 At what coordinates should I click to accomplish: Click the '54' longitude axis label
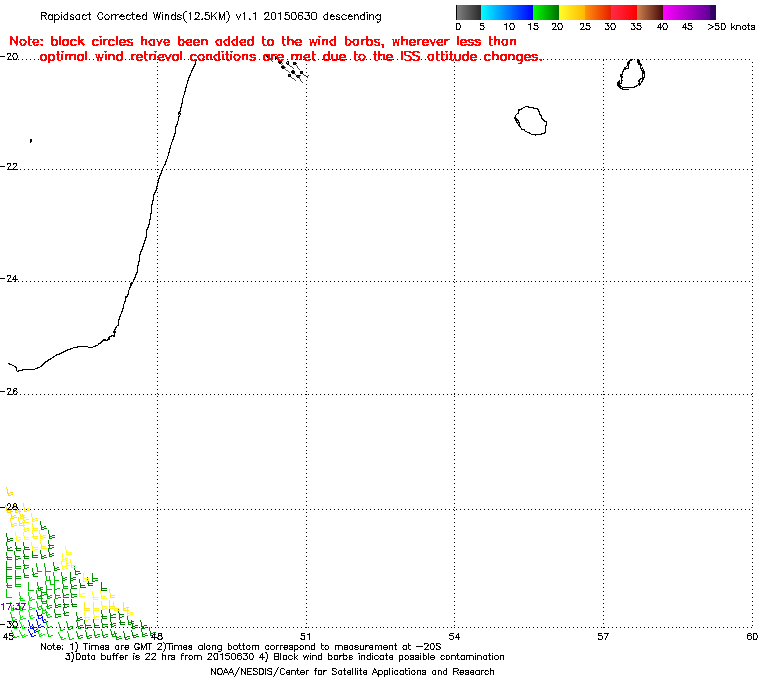454,636
